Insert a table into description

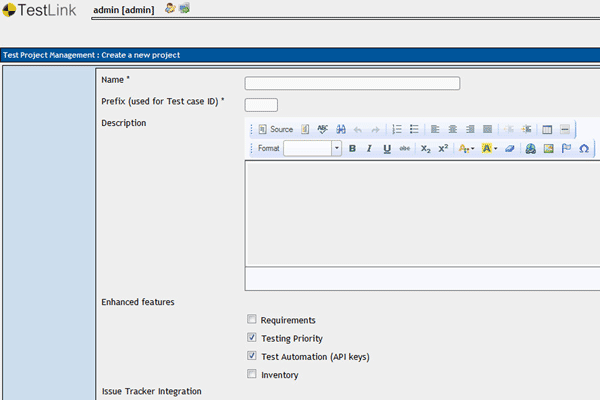pyautogui.click(x=547, y=129)
